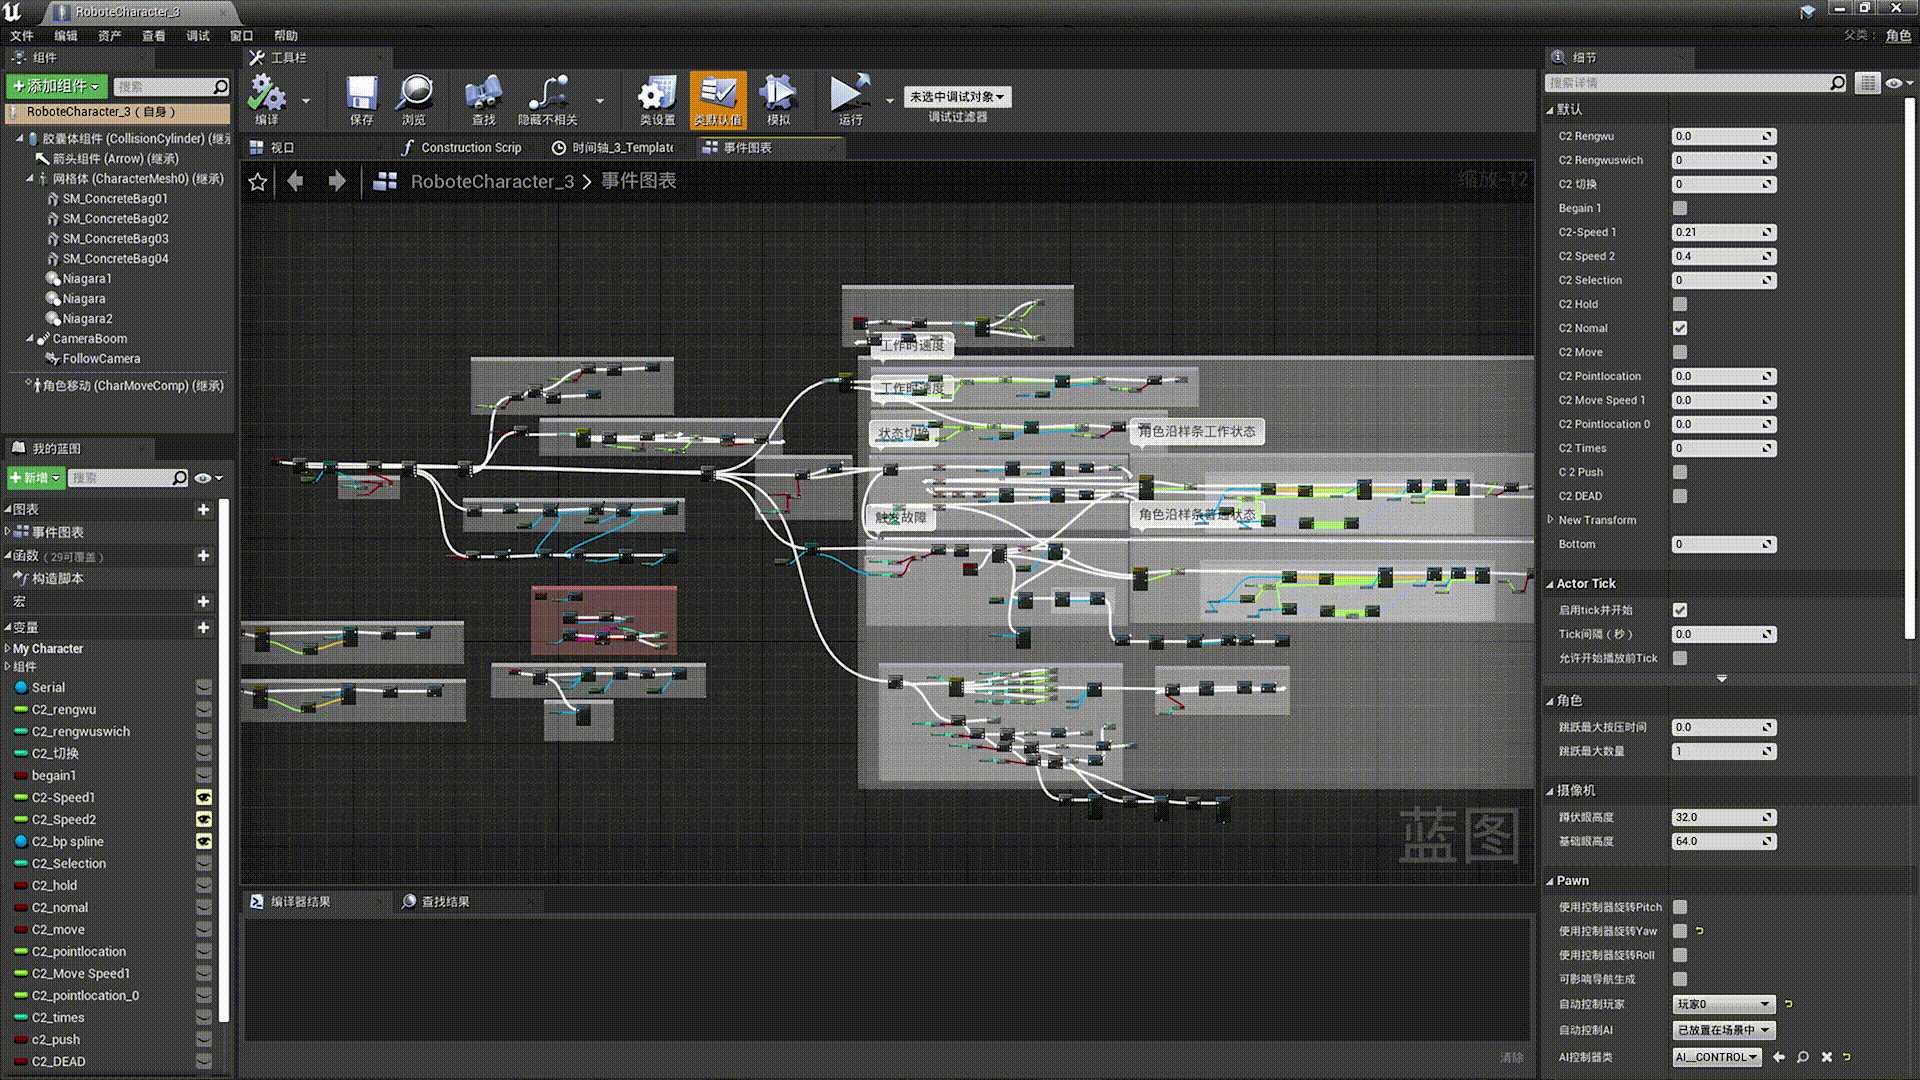Click the Find (查找) binoculars icon
This screenshot has width=1920, height=1080.
[x=483, y=97]
